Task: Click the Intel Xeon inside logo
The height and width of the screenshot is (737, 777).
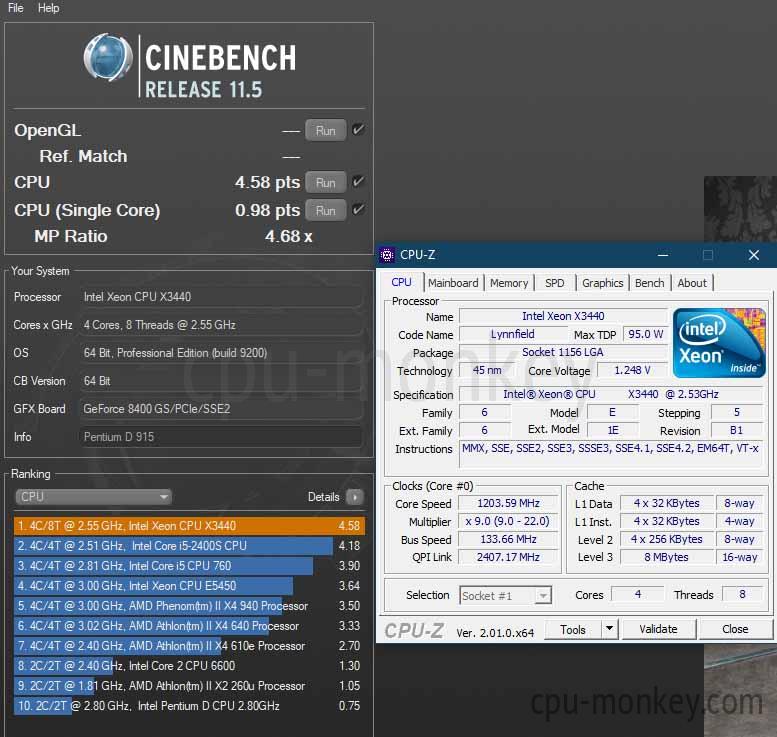Action: coord(719,342)
